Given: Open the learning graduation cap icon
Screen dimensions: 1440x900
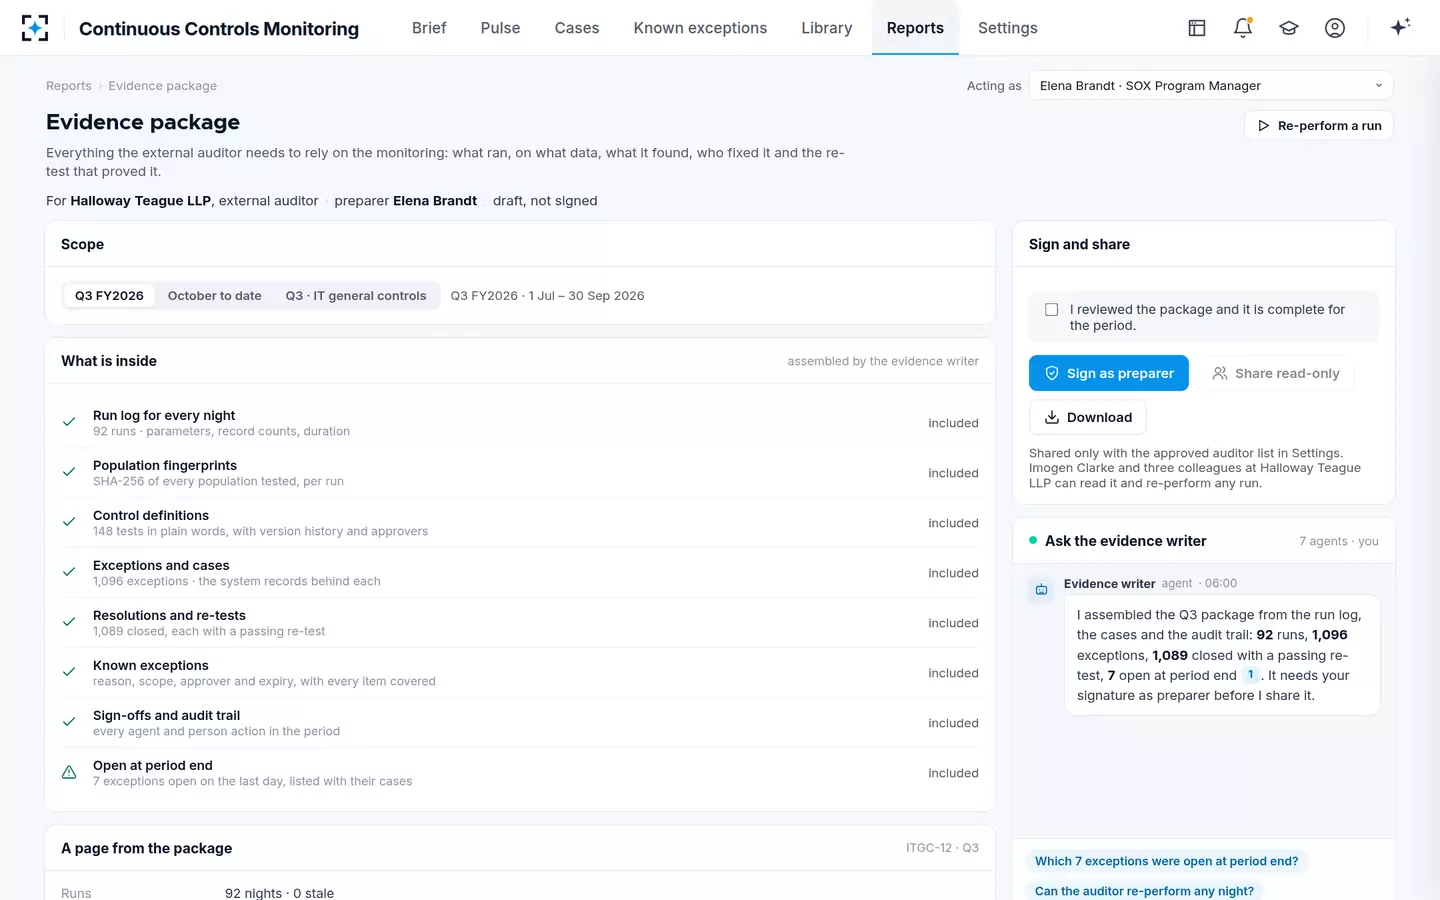Looking at the screenshot, I should (x=1289, y=28).
